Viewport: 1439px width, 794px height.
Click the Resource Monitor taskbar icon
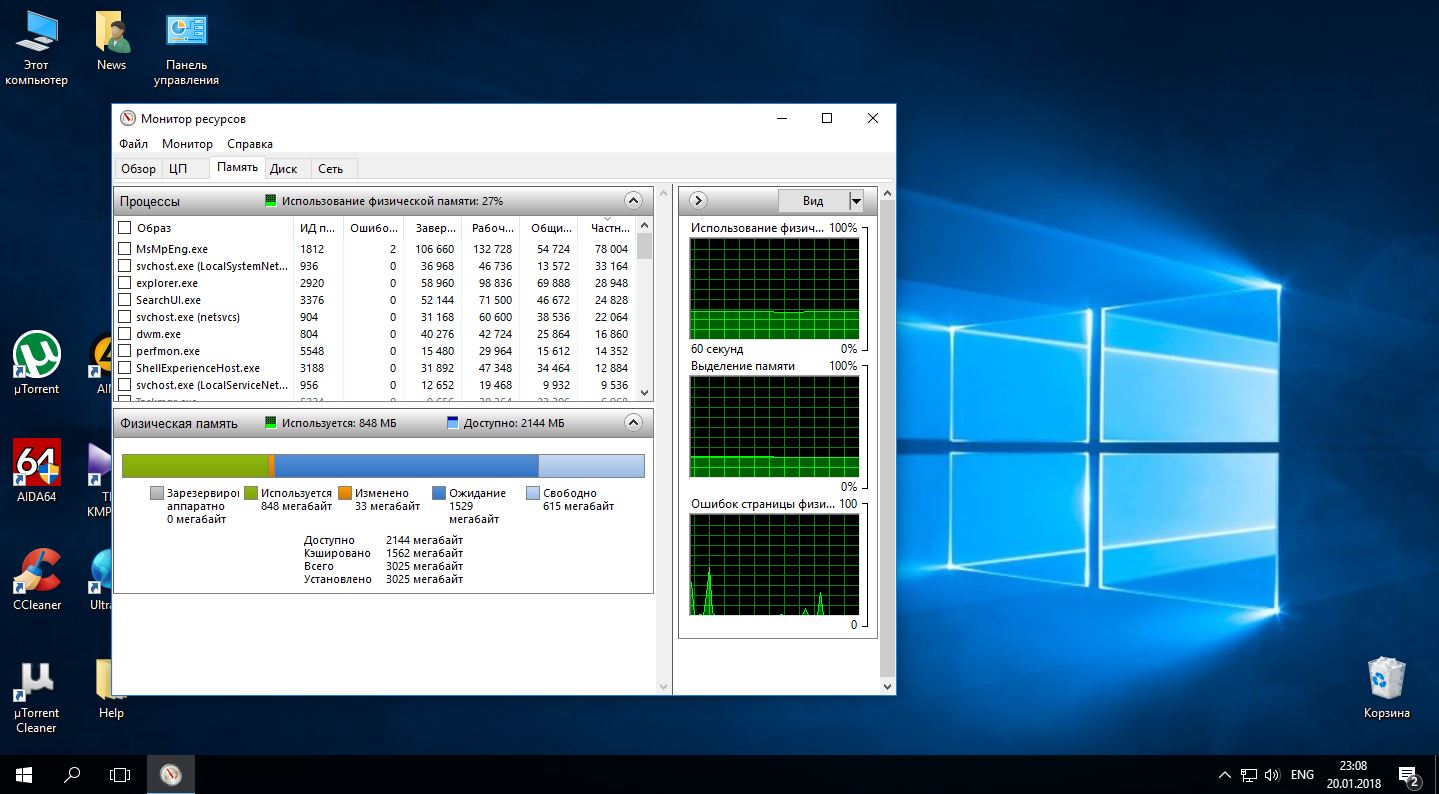point(171,774)
